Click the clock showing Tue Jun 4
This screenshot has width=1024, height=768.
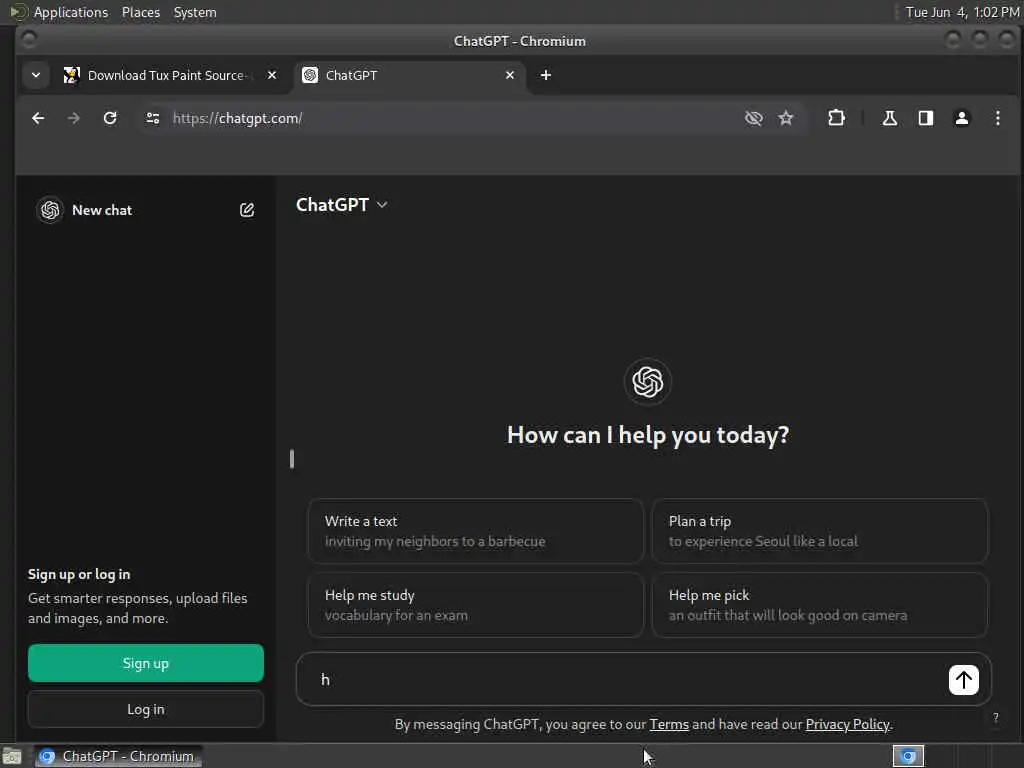(962, 12)
